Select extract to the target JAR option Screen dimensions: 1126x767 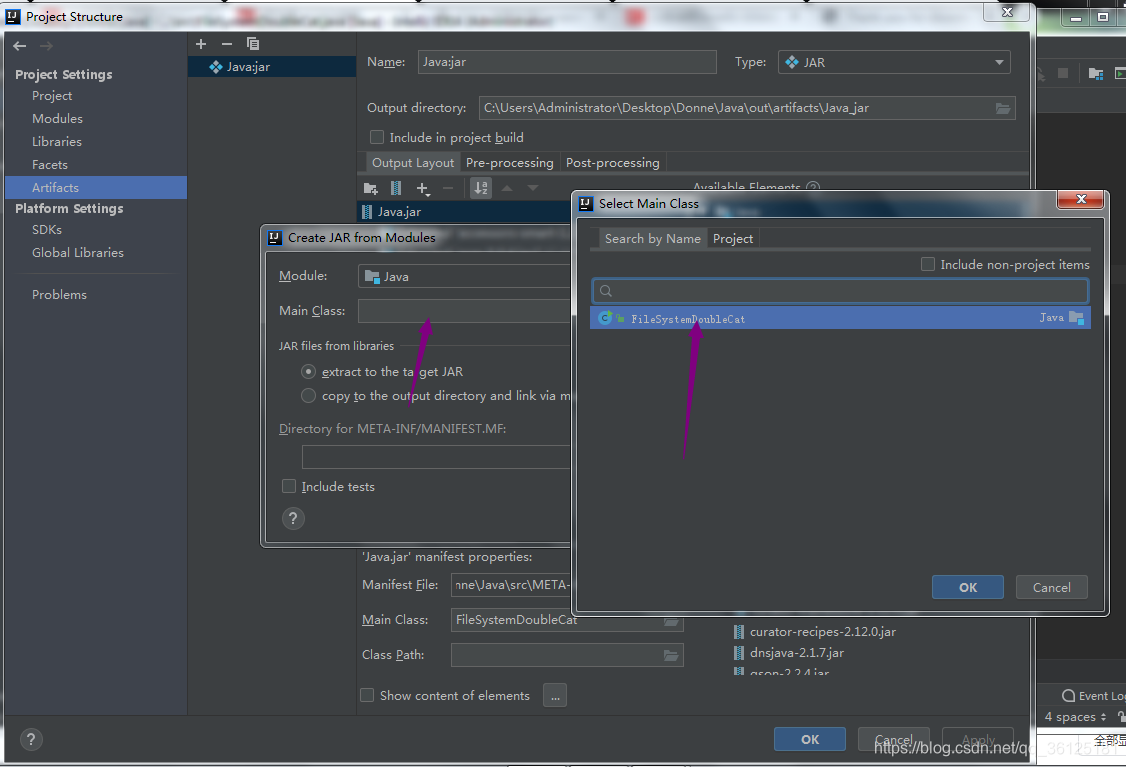[x=308, y=371]
